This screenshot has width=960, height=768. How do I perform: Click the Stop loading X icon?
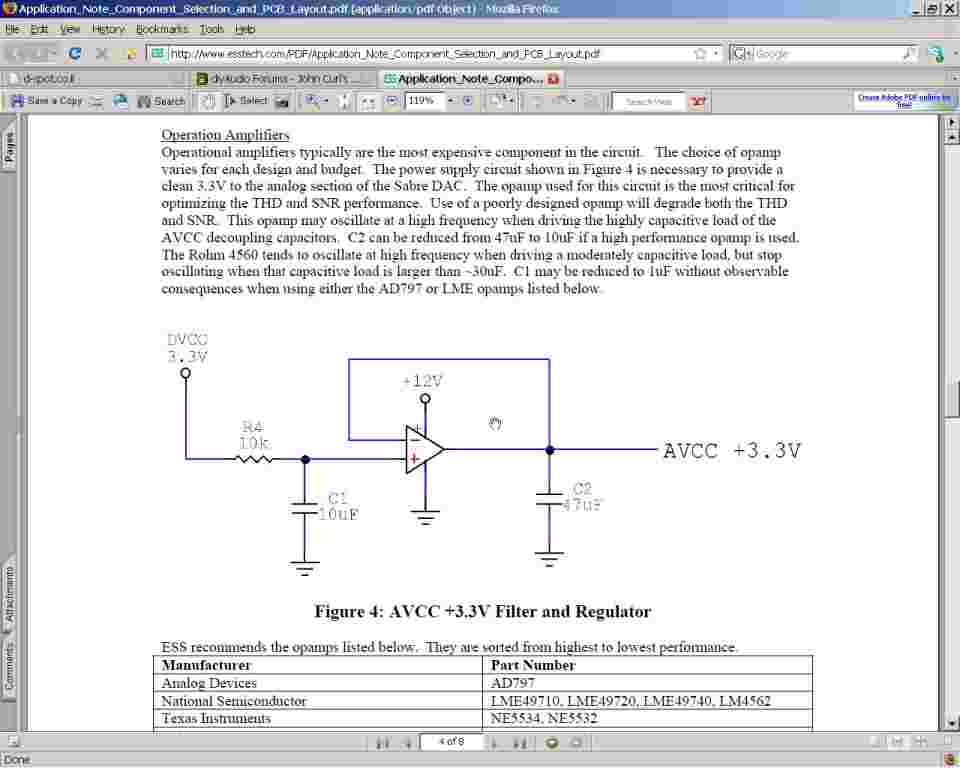[x=102, y=54]
